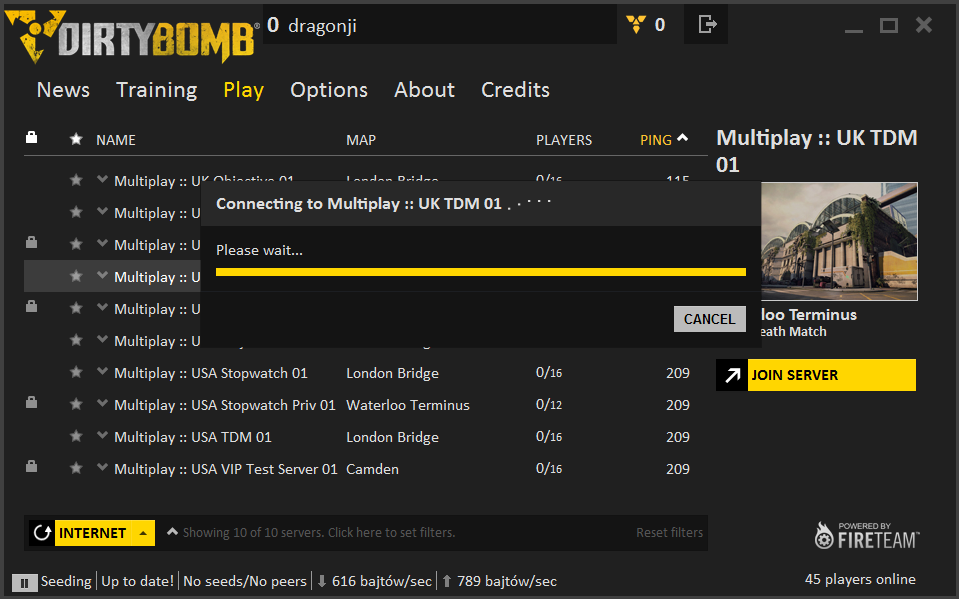Click the pause seeding icon in status bar
Screen dimensions: 959x599
24,582
